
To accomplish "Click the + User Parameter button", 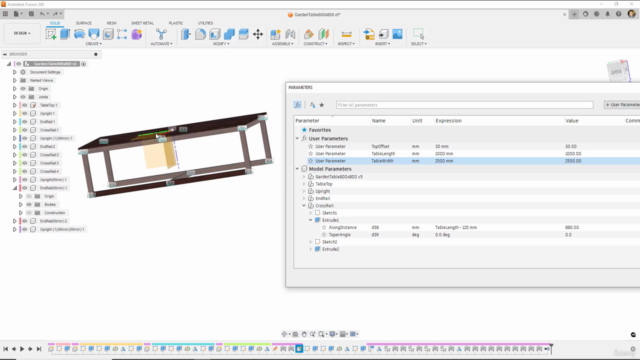I will [622, 105].
